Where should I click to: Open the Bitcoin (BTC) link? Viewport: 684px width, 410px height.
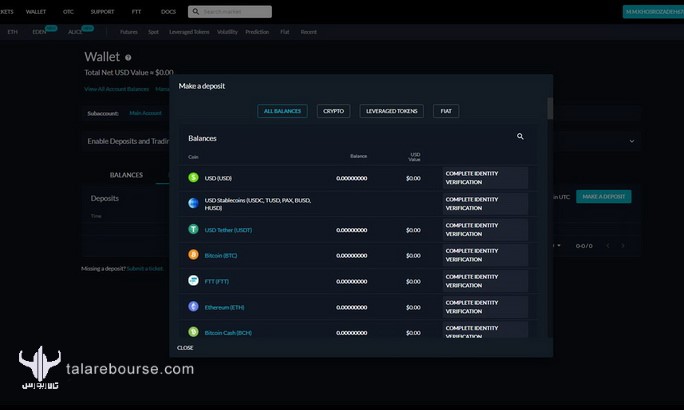[x=221, y=256]
